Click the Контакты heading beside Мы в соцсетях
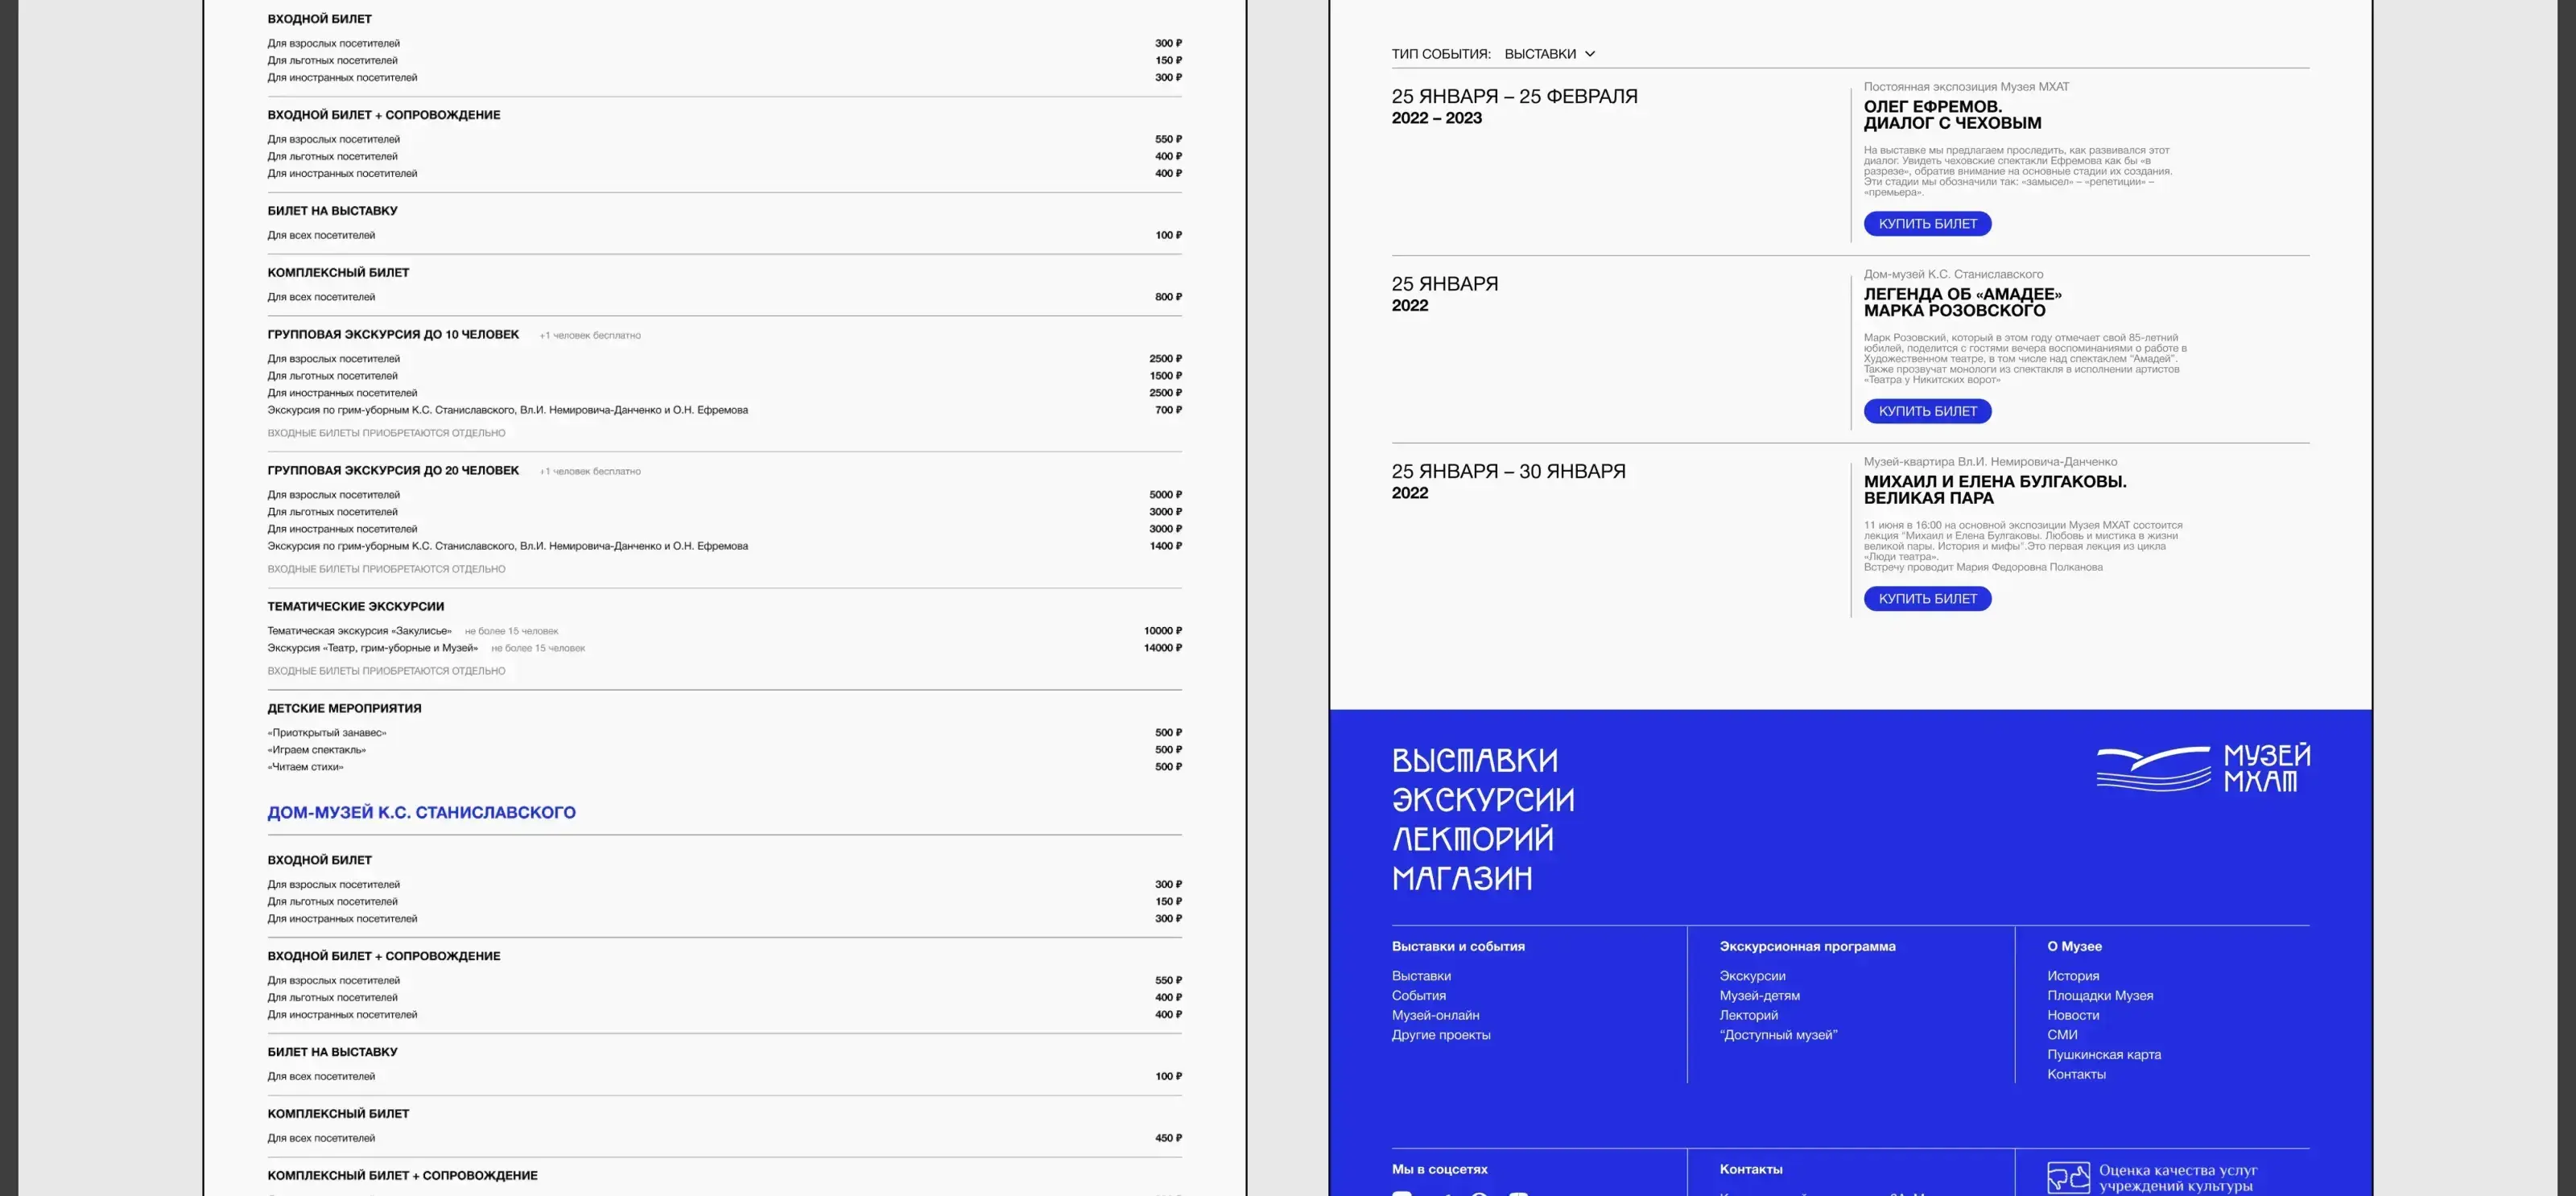 (x=1750, y=1169)
